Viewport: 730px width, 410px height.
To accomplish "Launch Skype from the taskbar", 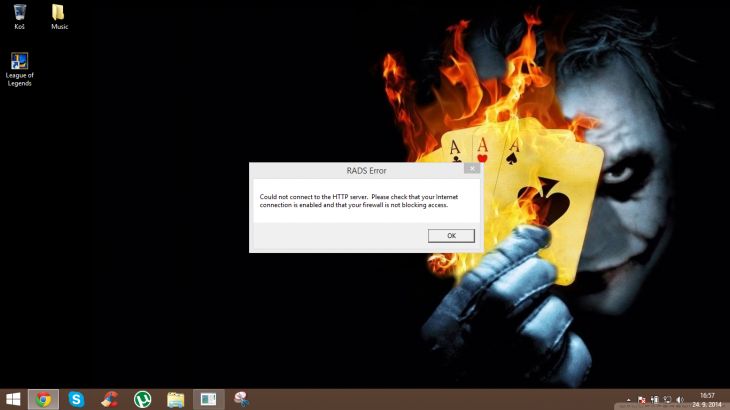I will 76,399.
